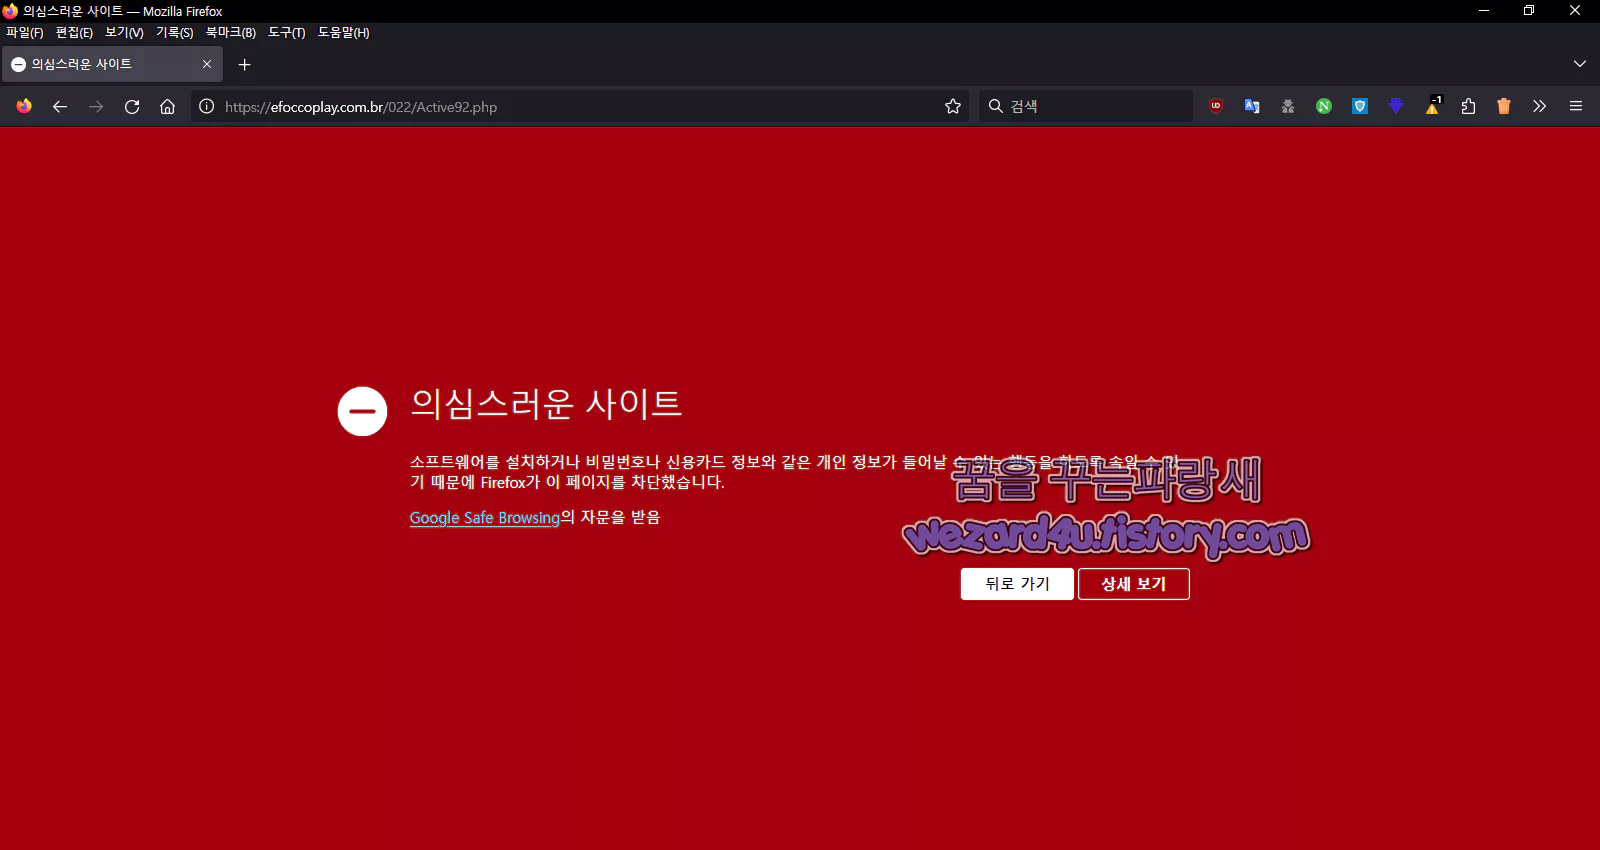The width and height of the screenshot is (1600, 850).
Task: Select the 의심스러운 사이트 tab
Action: coord(112,64)
